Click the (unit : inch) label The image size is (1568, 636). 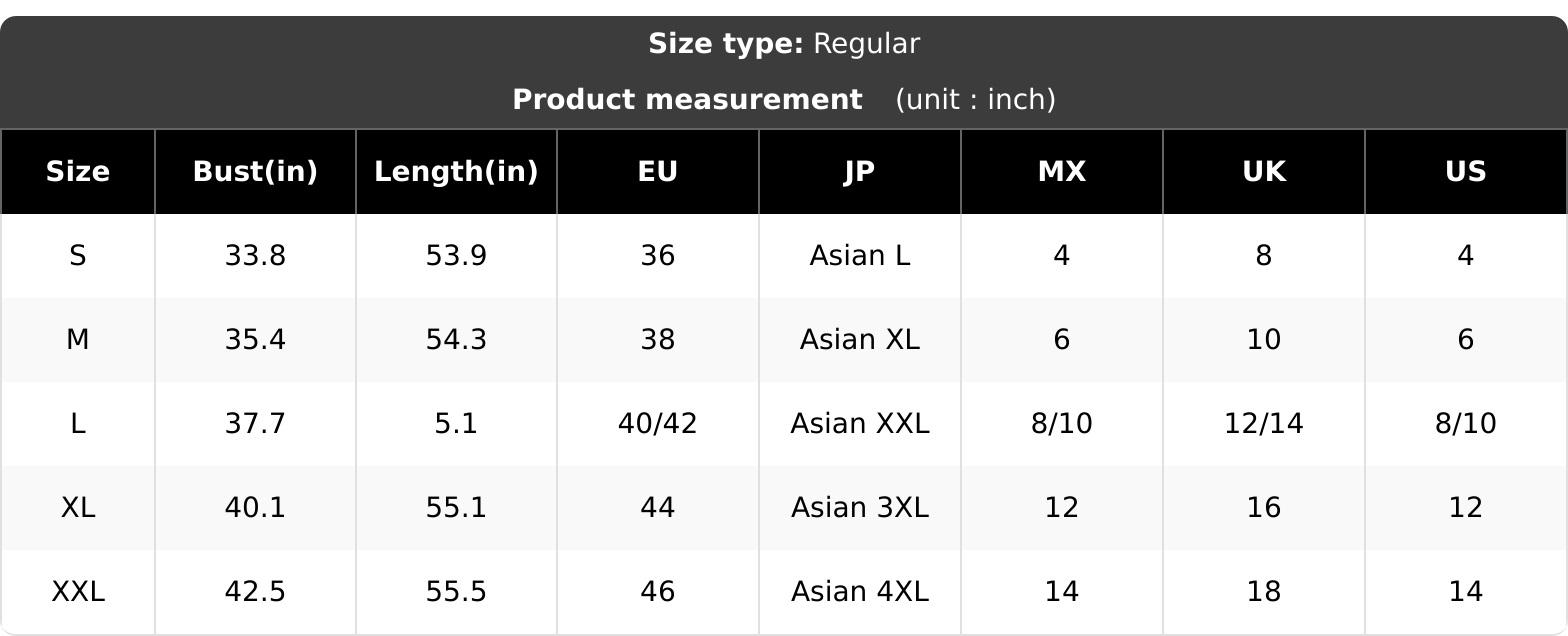click(975, 100)
